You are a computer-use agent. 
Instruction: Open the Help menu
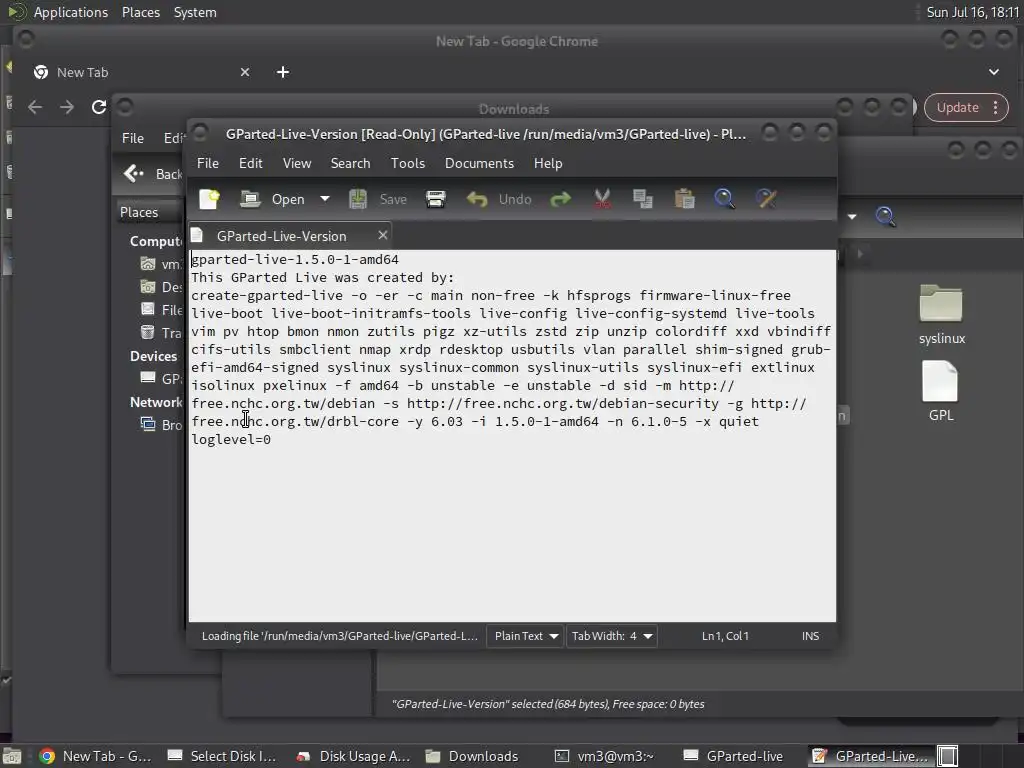tap(548, 163)
